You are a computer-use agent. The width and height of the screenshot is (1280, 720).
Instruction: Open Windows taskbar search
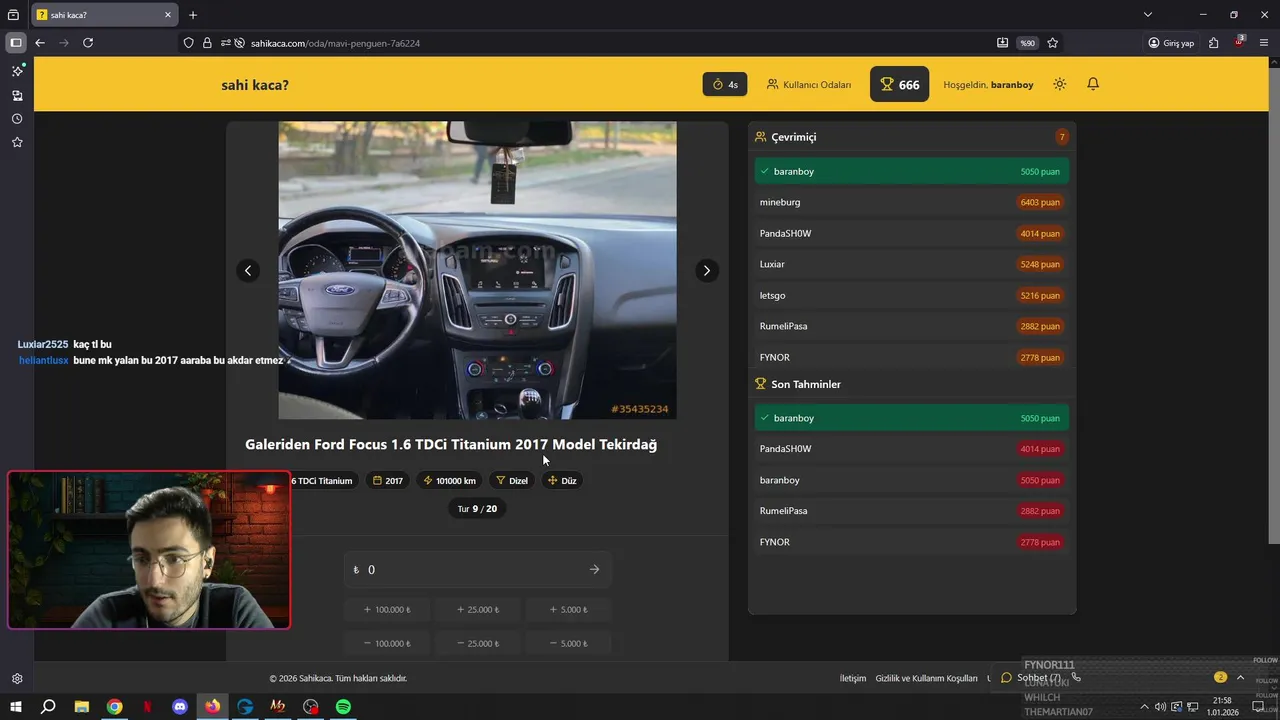[x=48, y=707]
